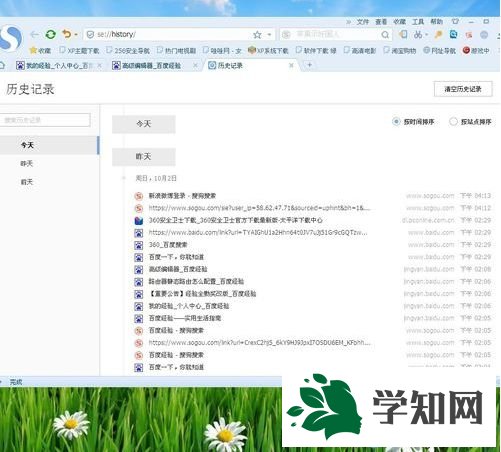This screenshot has height=452, width=501.
Task: Select 昨天 in the left sidebar
Action: pos(27,164)
